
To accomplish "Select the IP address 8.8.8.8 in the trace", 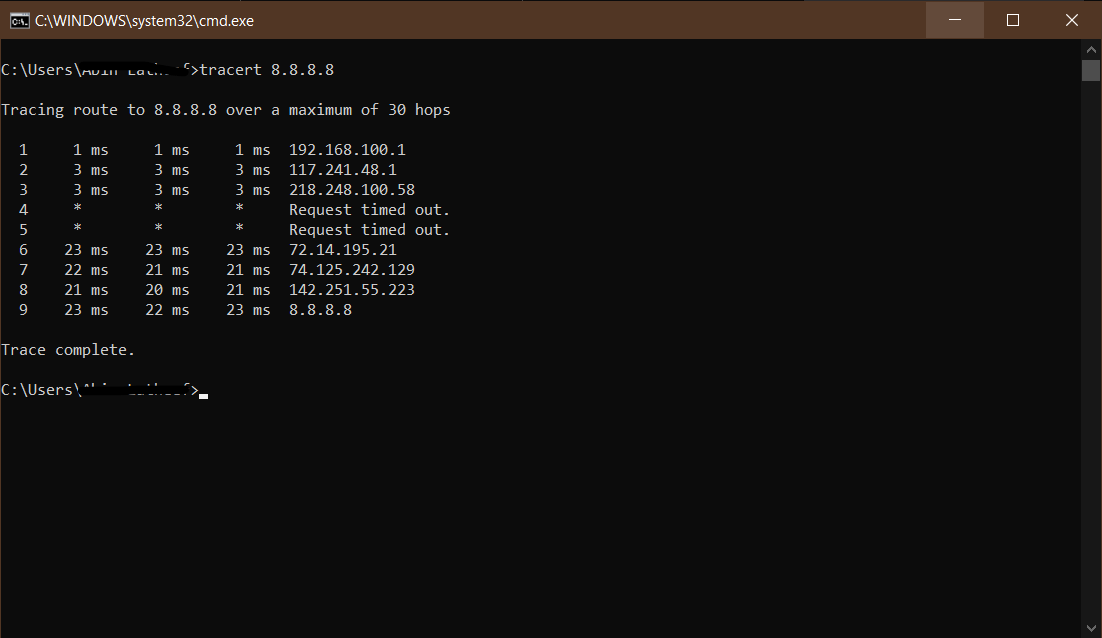I will point(319,309).
